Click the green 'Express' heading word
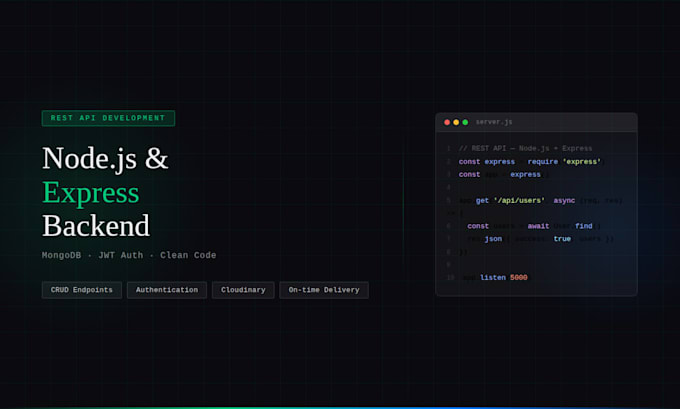The image size is (680, 409). [x=91, y=192]
